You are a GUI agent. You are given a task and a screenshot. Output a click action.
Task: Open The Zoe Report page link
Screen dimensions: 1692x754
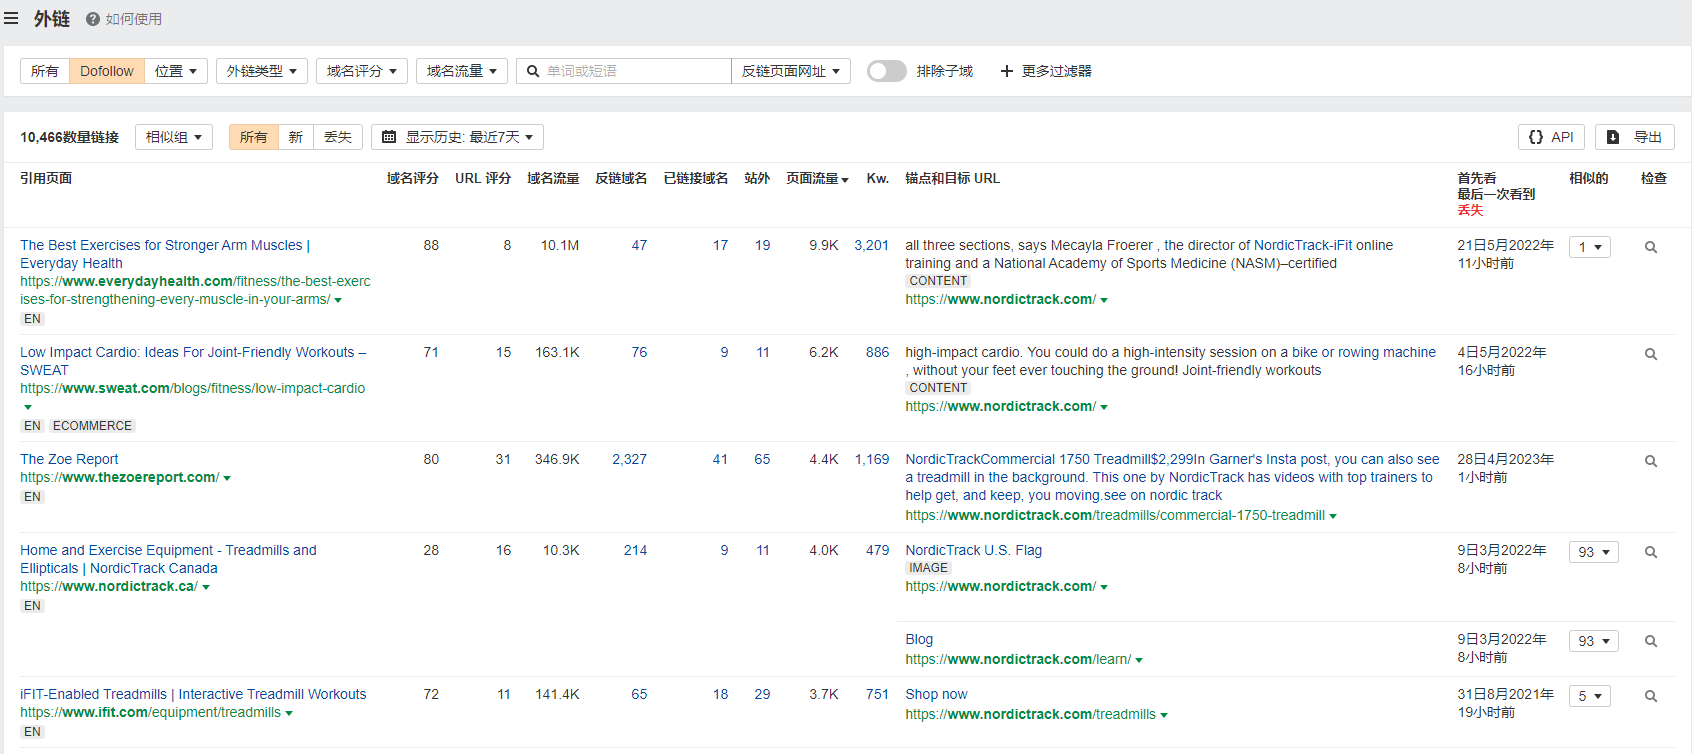[69, 459]
